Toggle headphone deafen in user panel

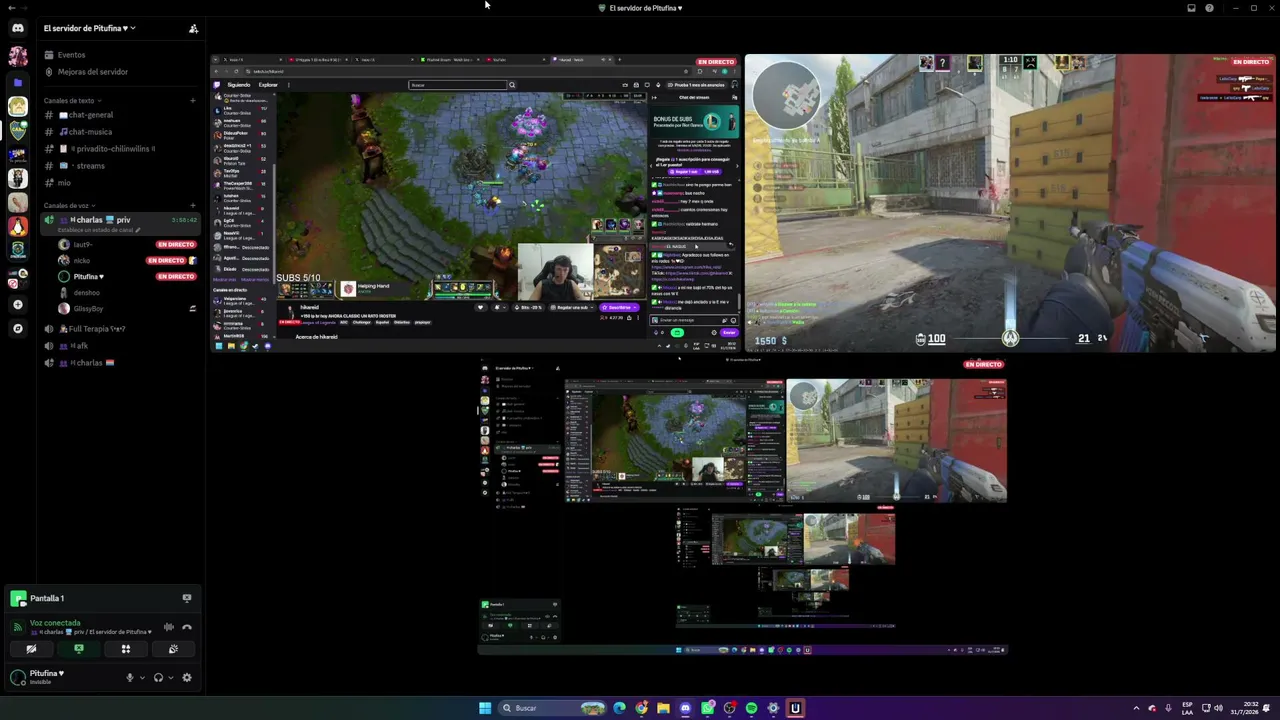(158, 678)
